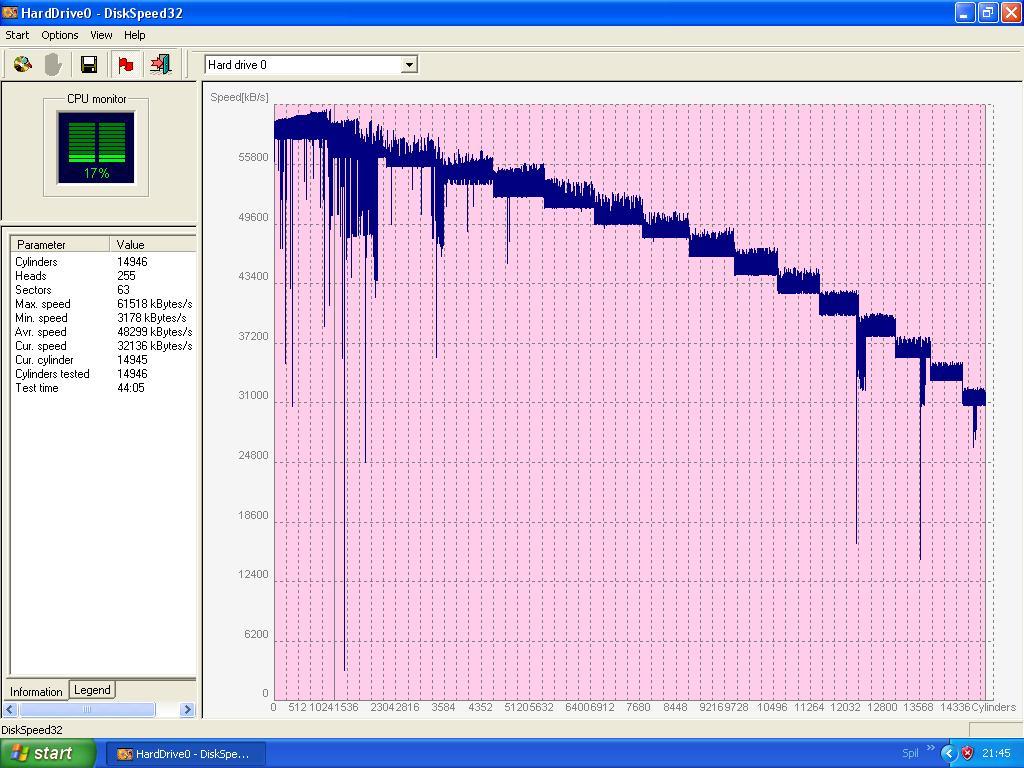Click the taskbar clock showing 21:45
This screenshot has height=768, width=1024.
point(996,753)
